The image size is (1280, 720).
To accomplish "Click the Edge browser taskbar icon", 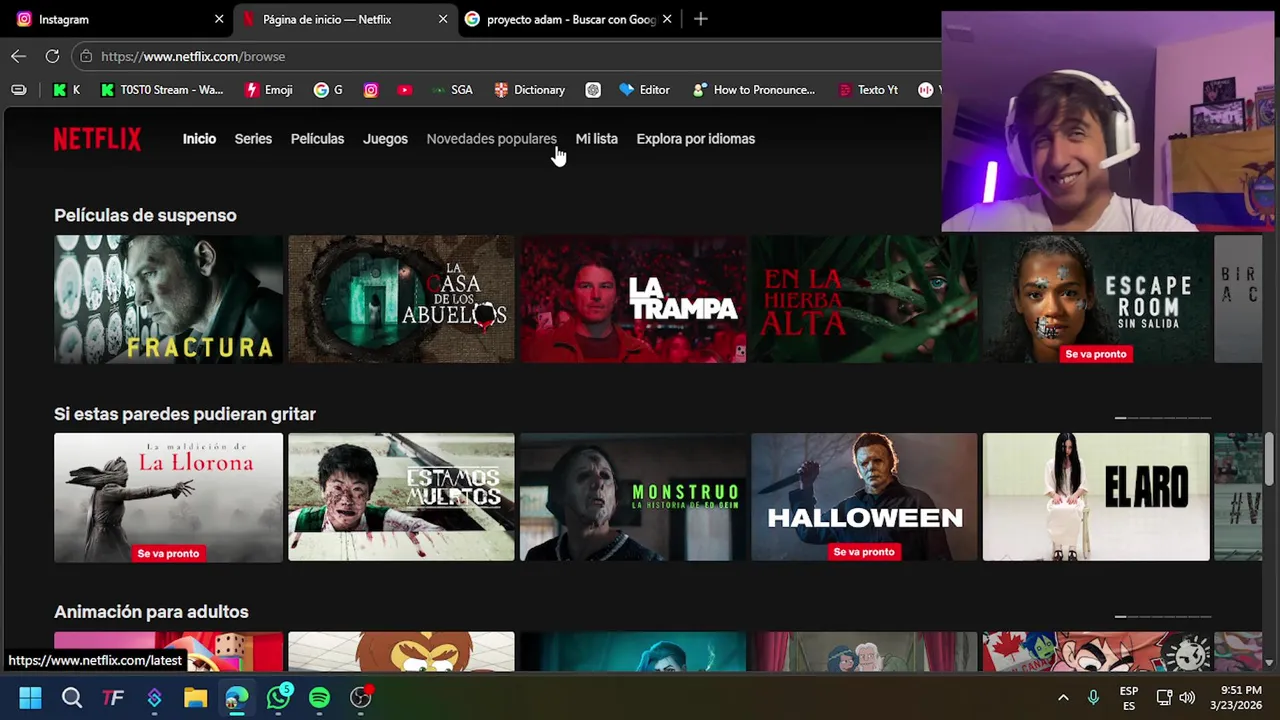I will [x=237, y=697].
